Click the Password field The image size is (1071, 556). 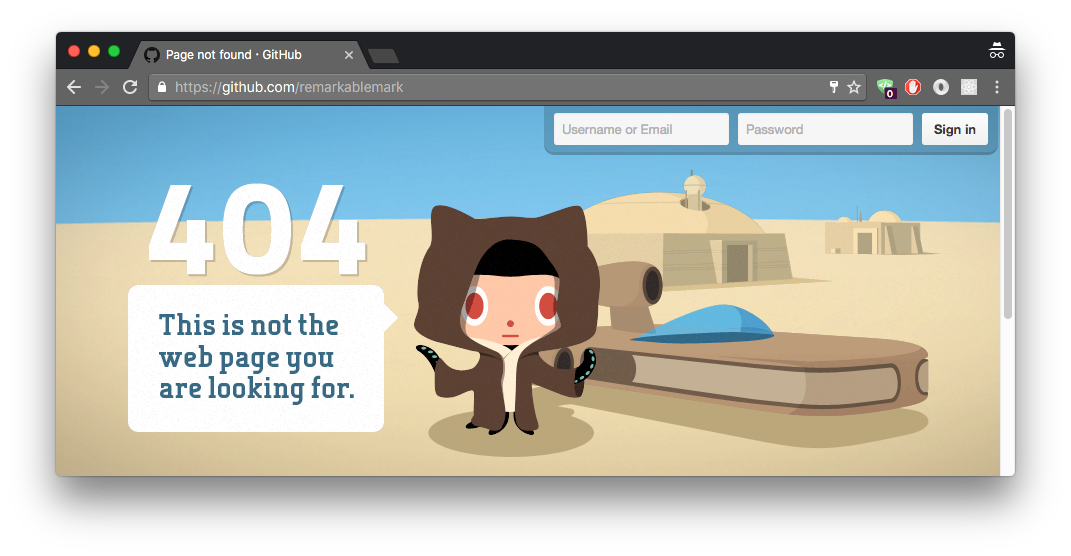pos(825,129)
